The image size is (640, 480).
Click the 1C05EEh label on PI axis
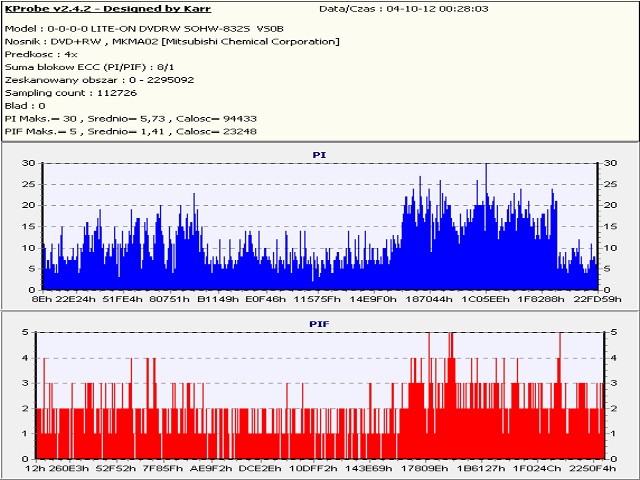point(486,299)
